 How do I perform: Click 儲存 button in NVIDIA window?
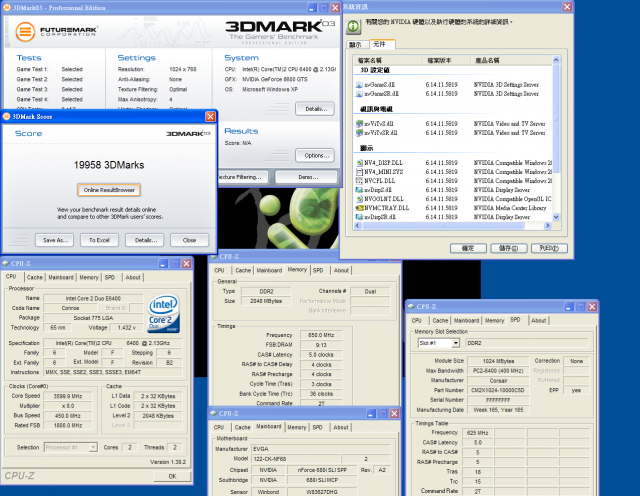509,248
